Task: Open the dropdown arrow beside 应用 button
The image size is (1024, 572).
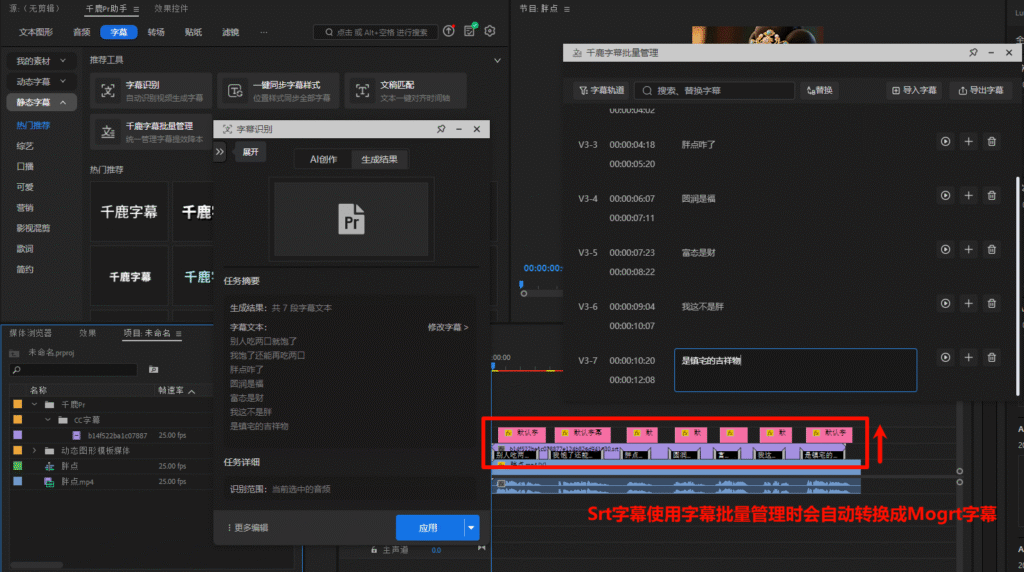Action: [x=471, y=528]
